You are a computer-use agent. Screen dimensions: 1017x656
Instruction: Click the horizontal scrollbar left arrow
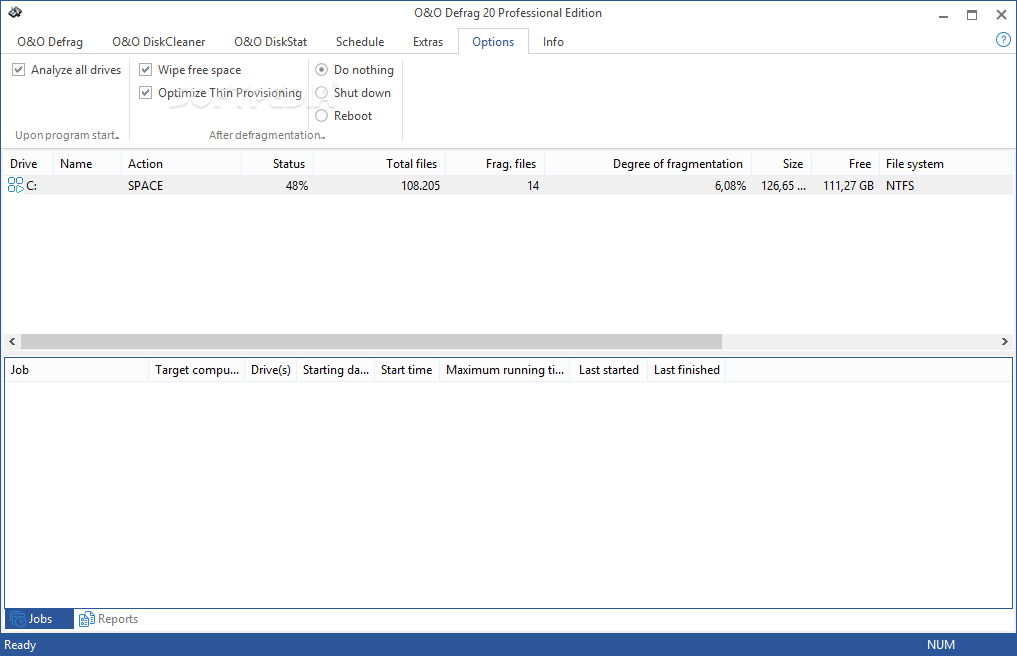click(x=12, y=341)
